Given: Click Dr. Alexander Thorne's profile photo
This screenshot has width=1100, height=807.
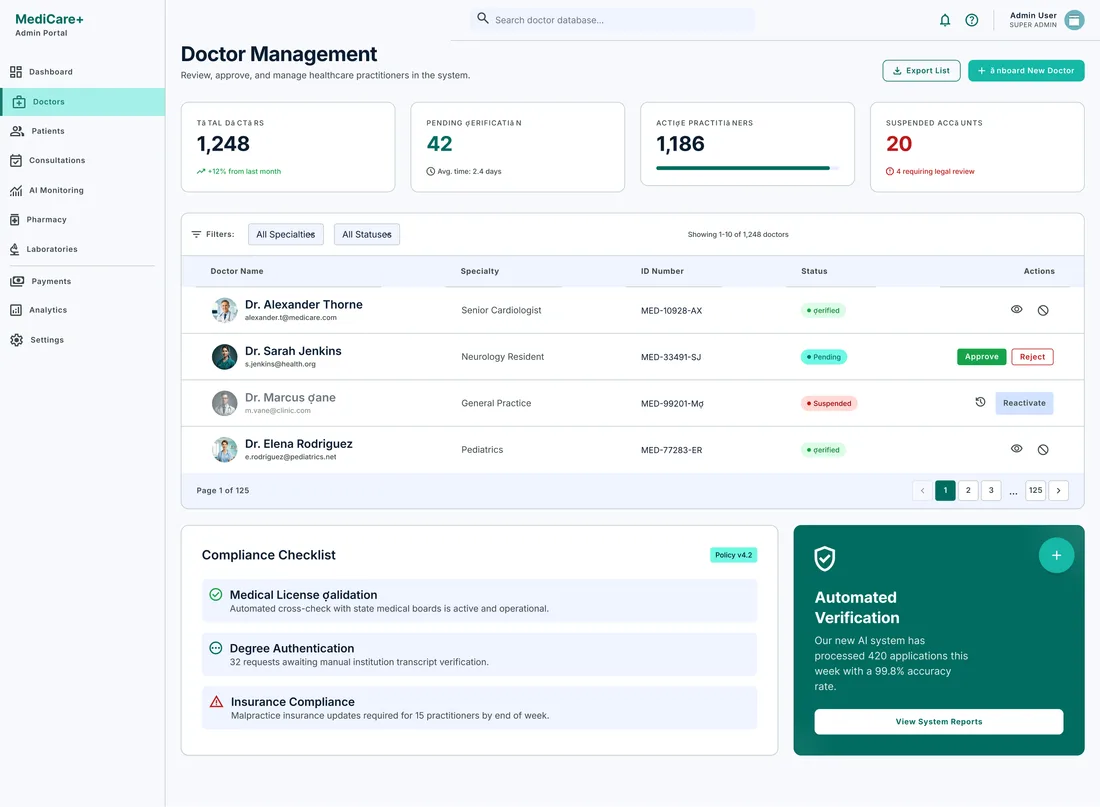Looking at the screenshot, I should pyautogui.click(x=224, y=309).
